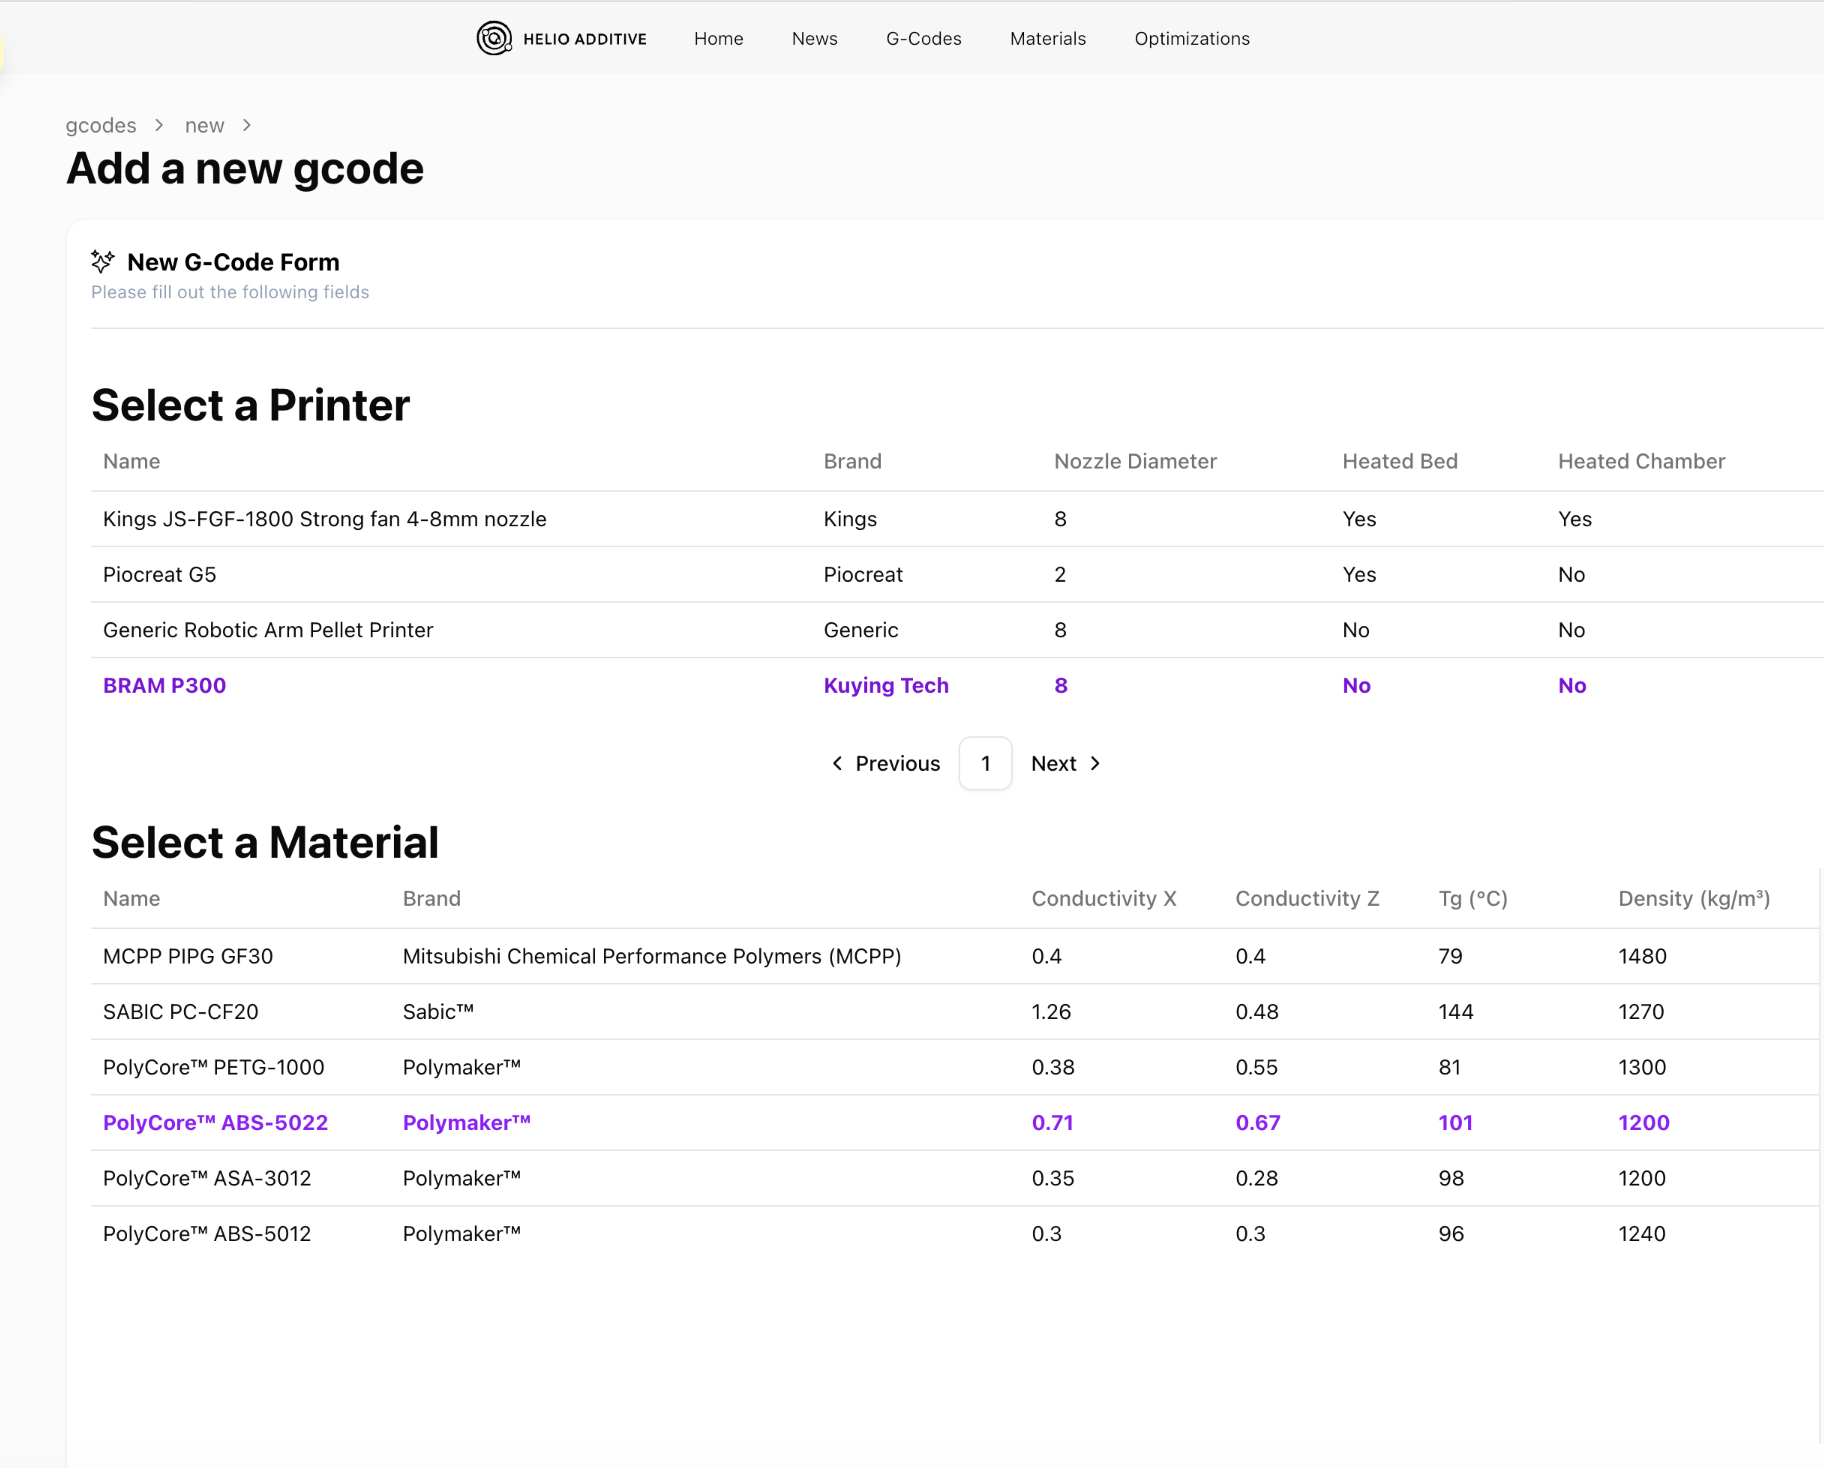Image resolution: width=1824 pixels, height=1468 pixels.
Task: Click the material table Brand header
Action: (x=431, y=898)
